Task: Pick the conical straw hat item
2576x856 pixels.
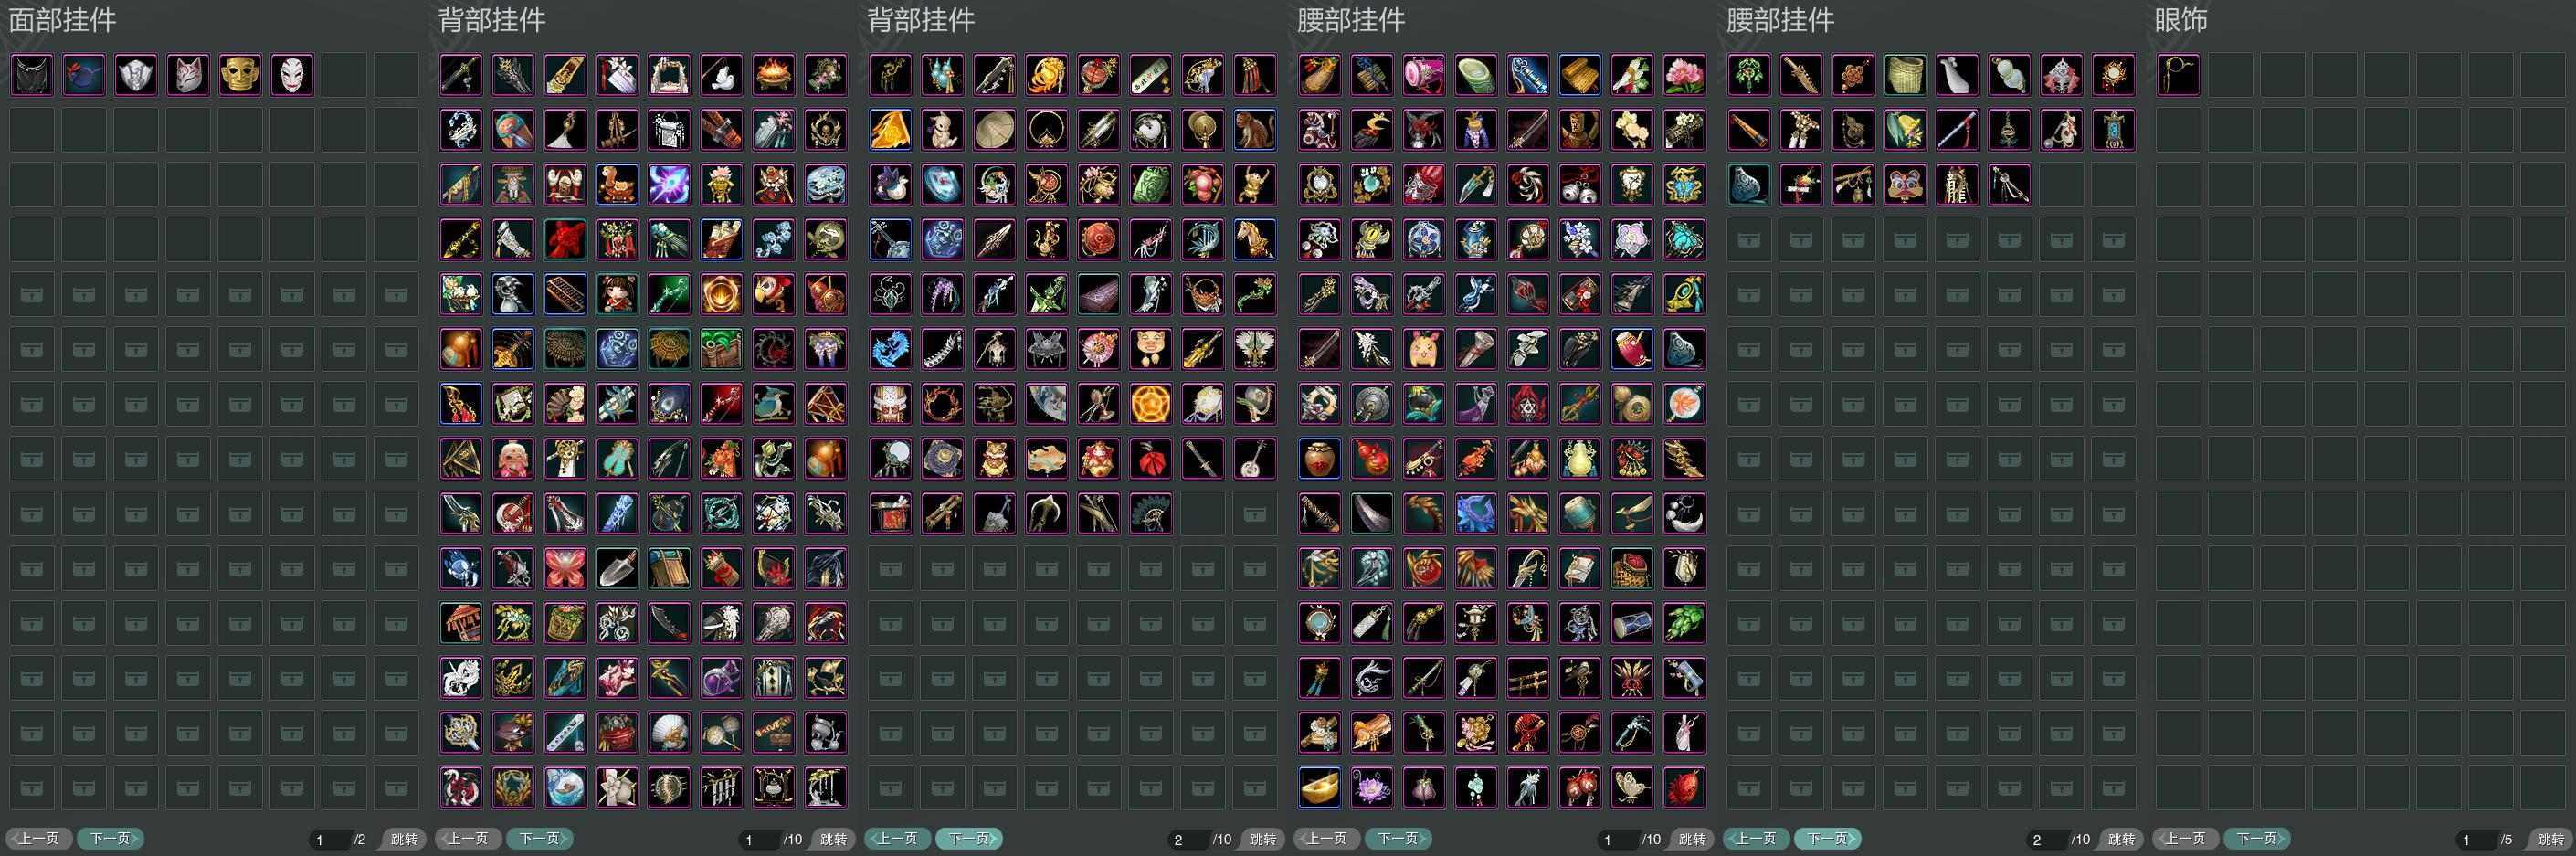Action: point(994,130)
